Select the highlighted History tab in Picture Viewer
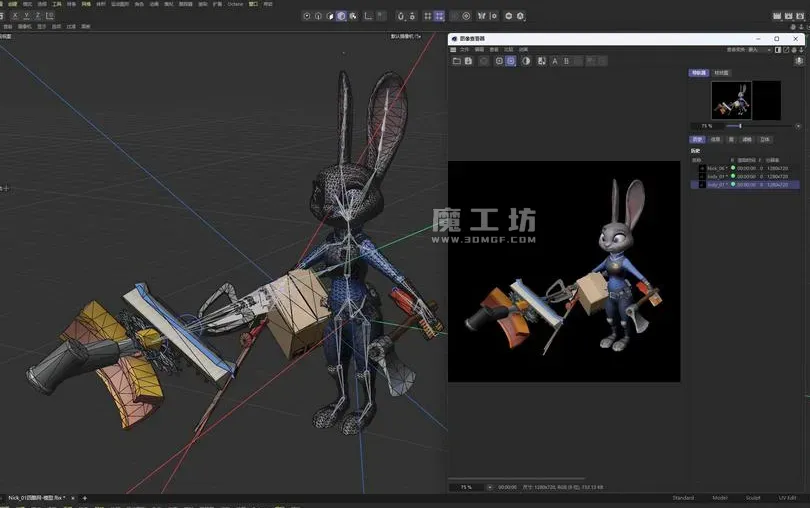810x508 pixels. (698, 139)
